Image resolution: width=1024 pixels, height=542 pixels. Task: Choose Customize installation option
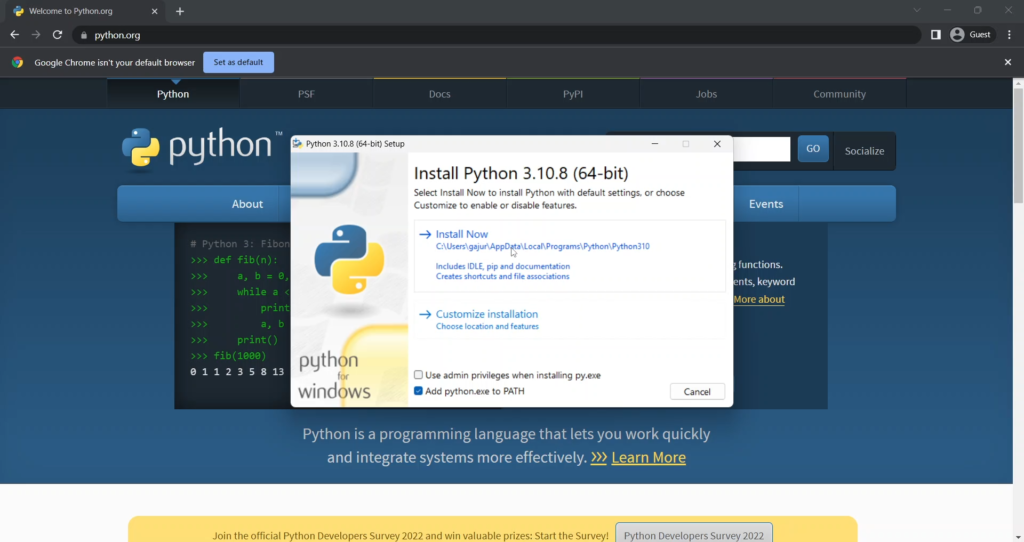569,319
